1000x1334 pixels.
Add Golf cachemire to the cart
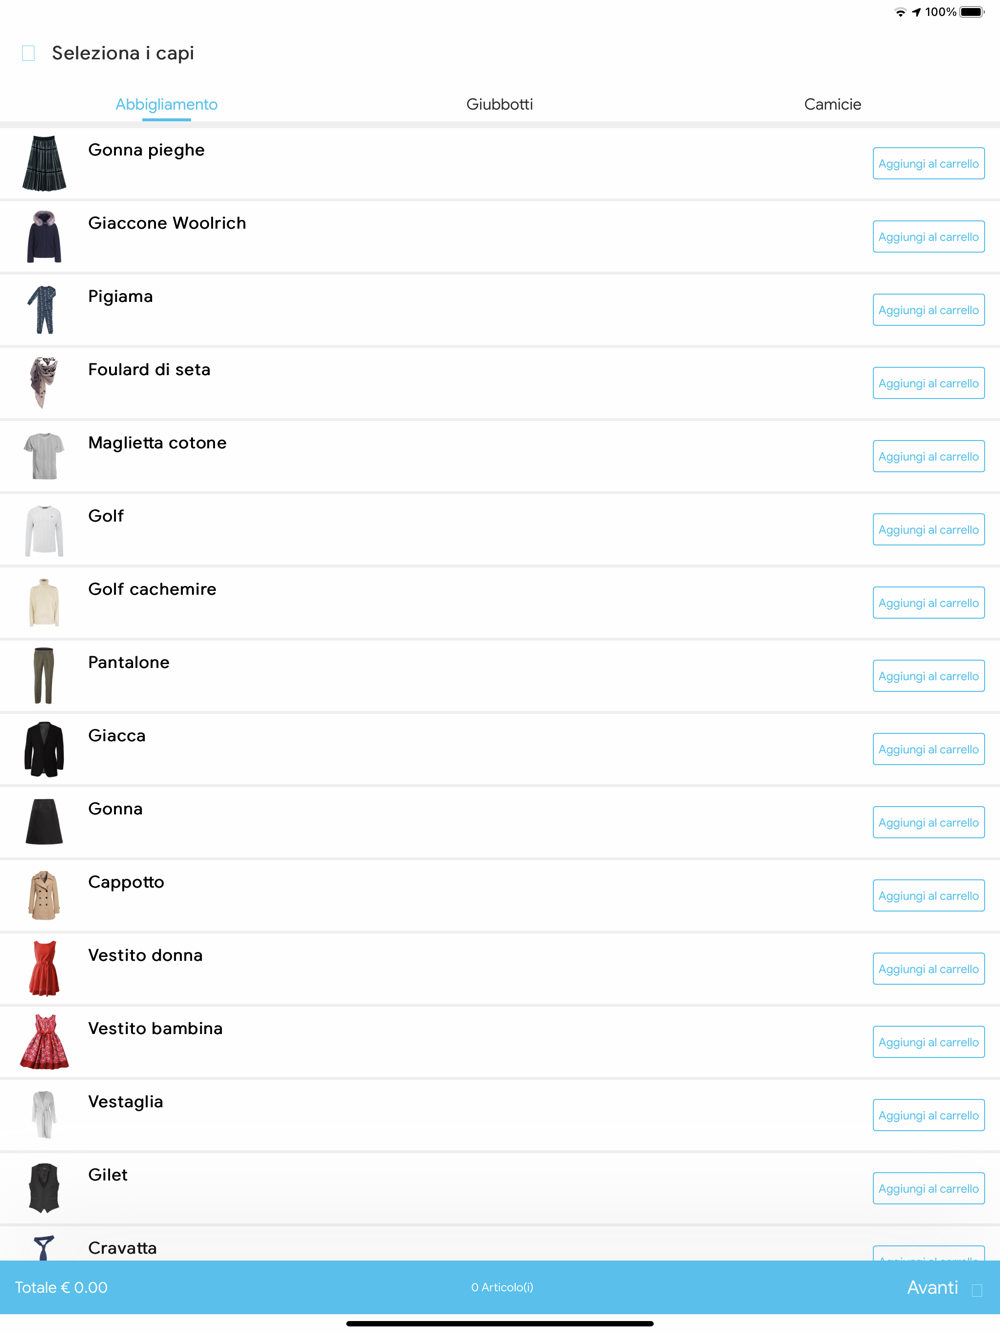[928, 603]
